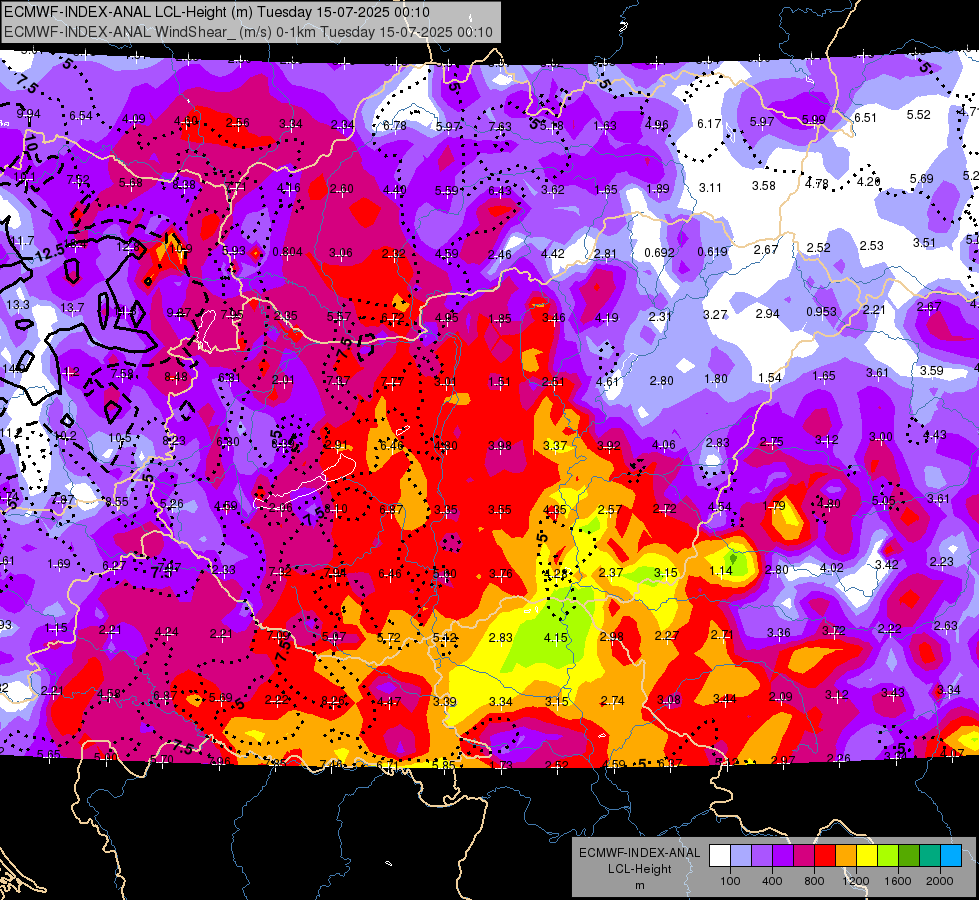Click the legend tick label 100

point(731,881)
